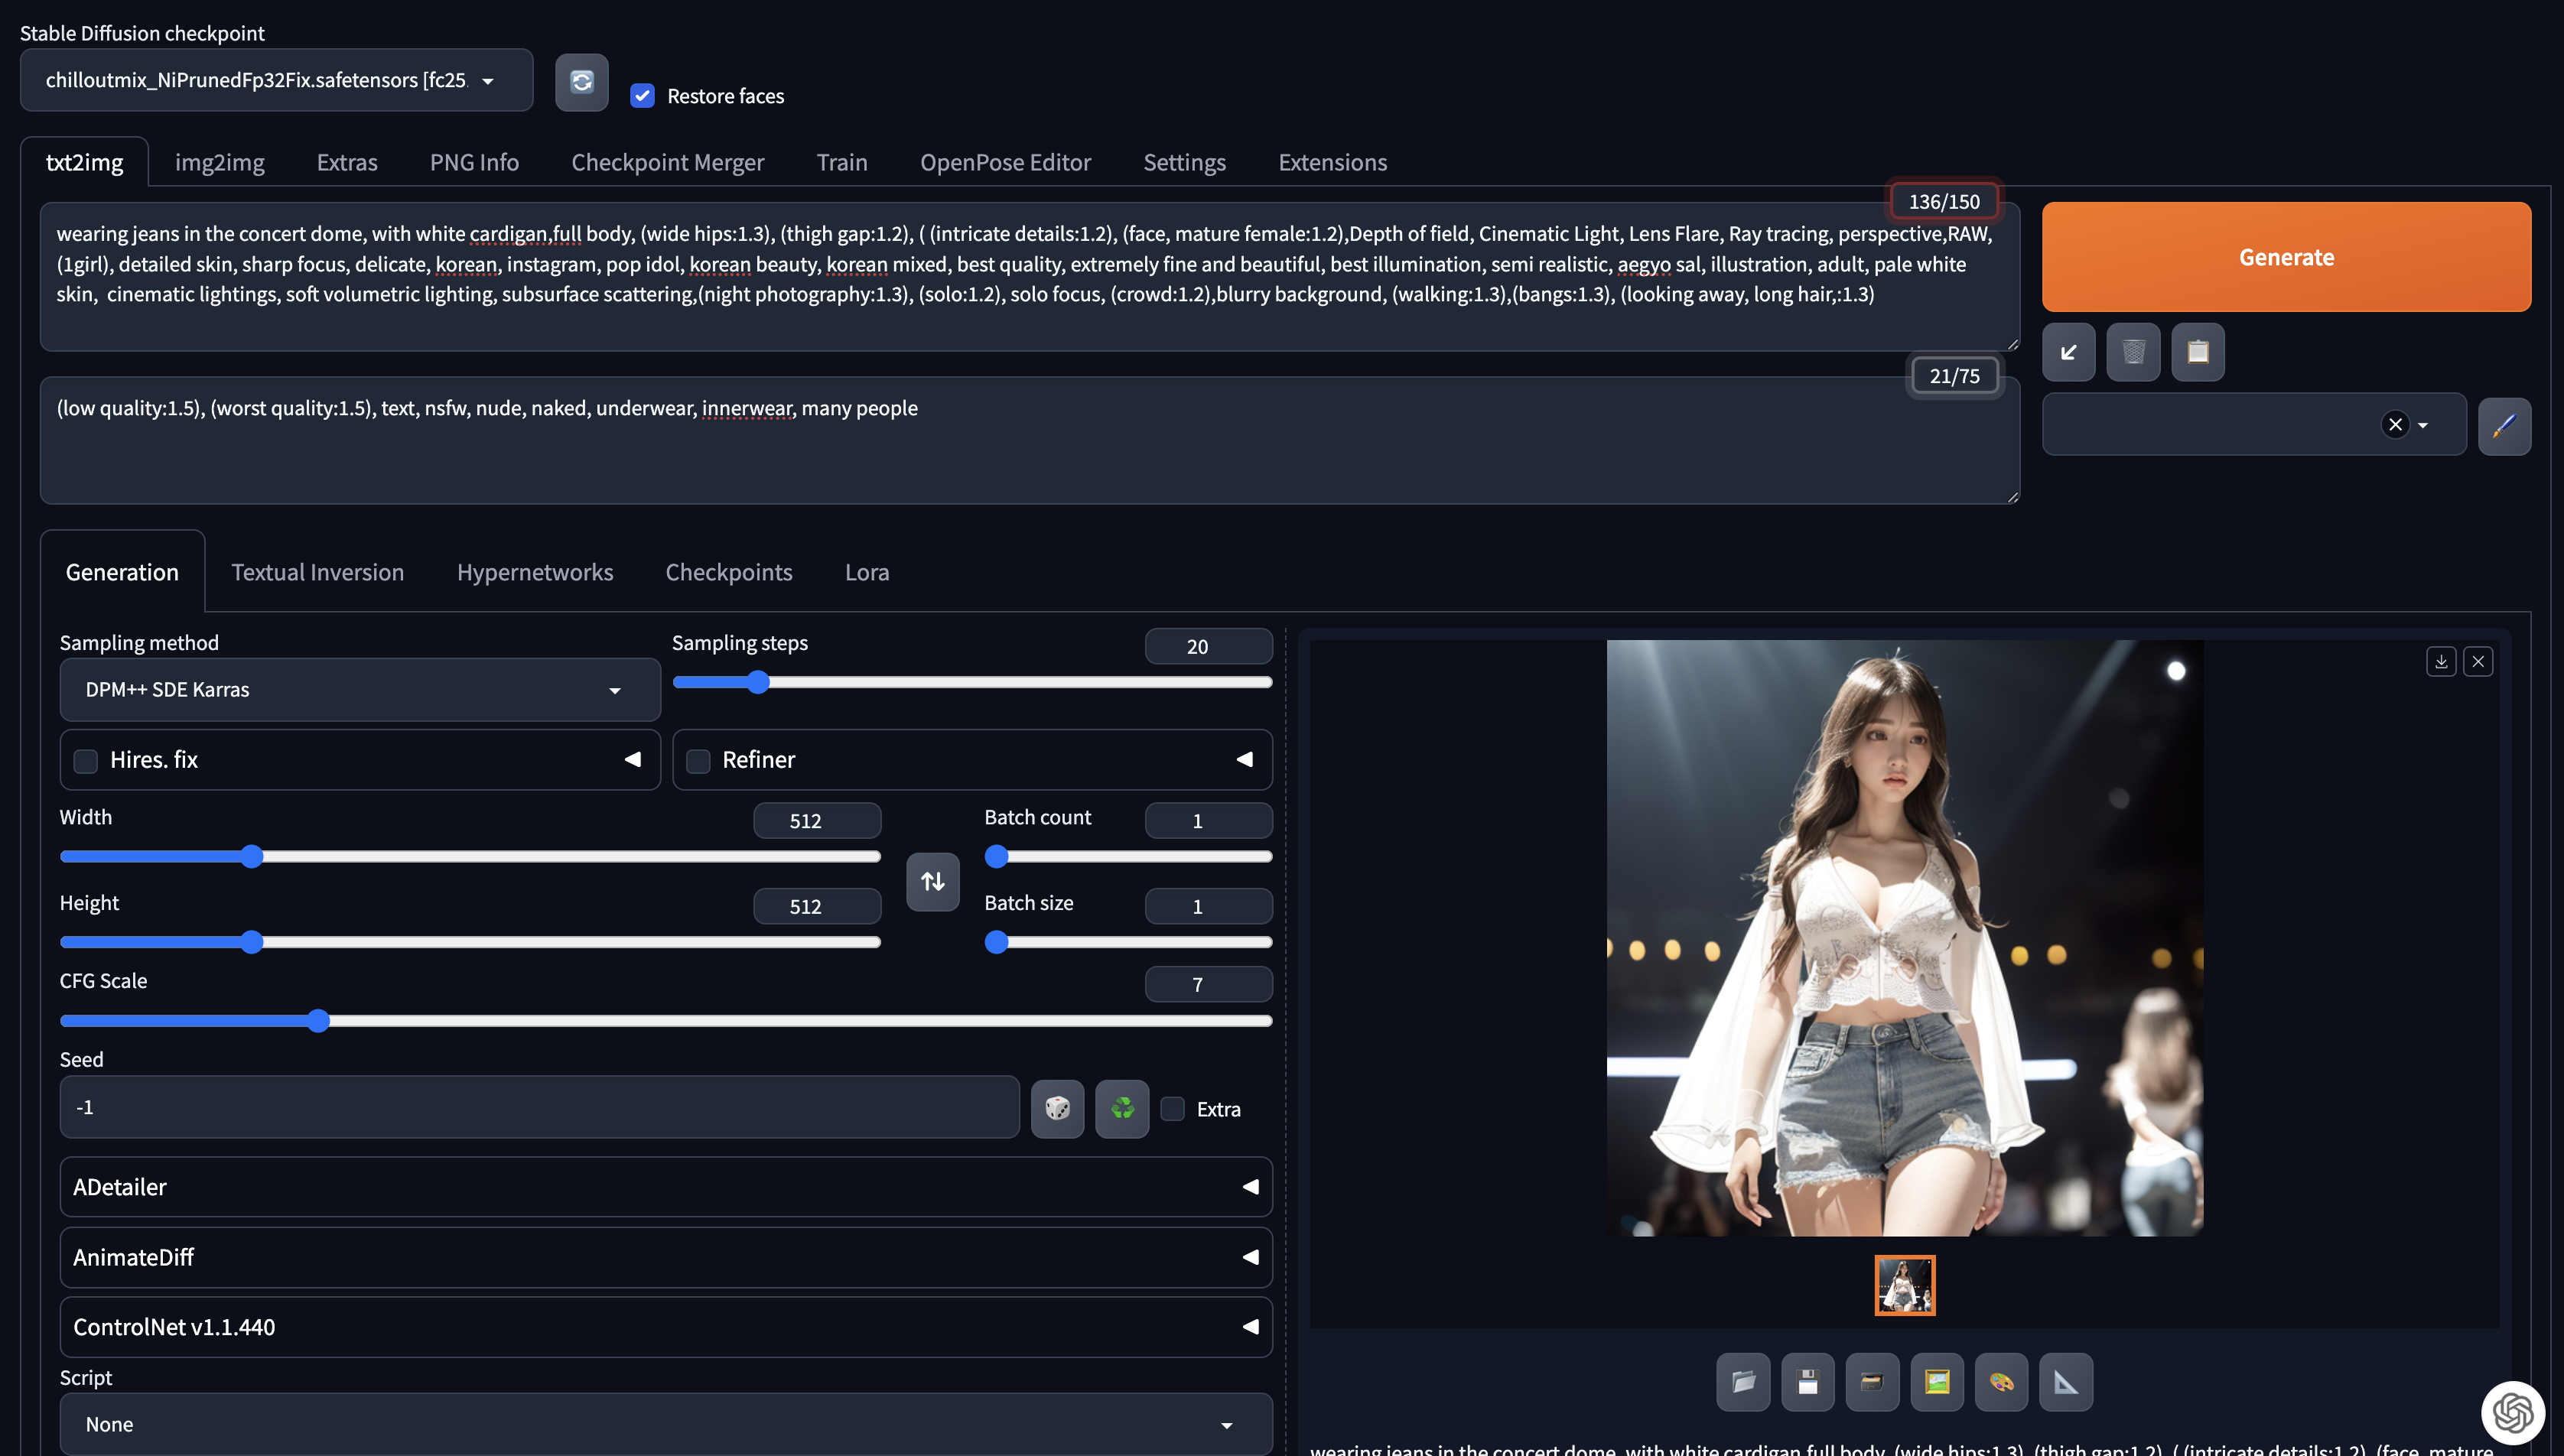The image size is (2564, 1456).
Task: Open the Lora tab
Action: pos(866,572)
